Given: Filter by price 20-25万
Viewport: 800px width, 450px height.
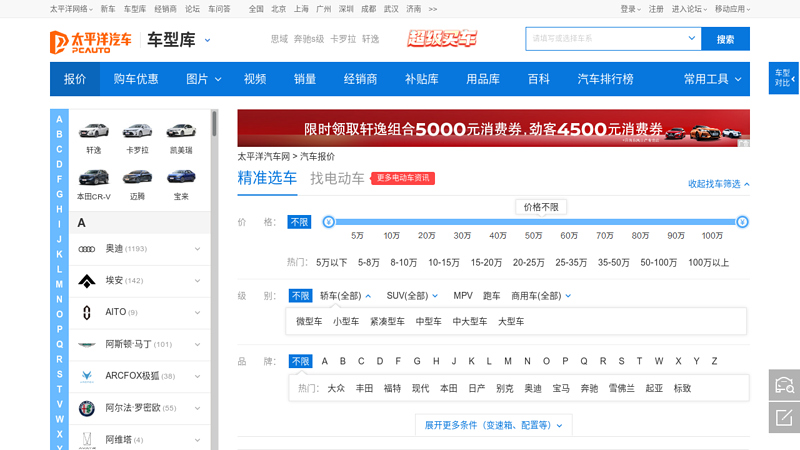Looking at the screenshot, I should click(529, 263).
